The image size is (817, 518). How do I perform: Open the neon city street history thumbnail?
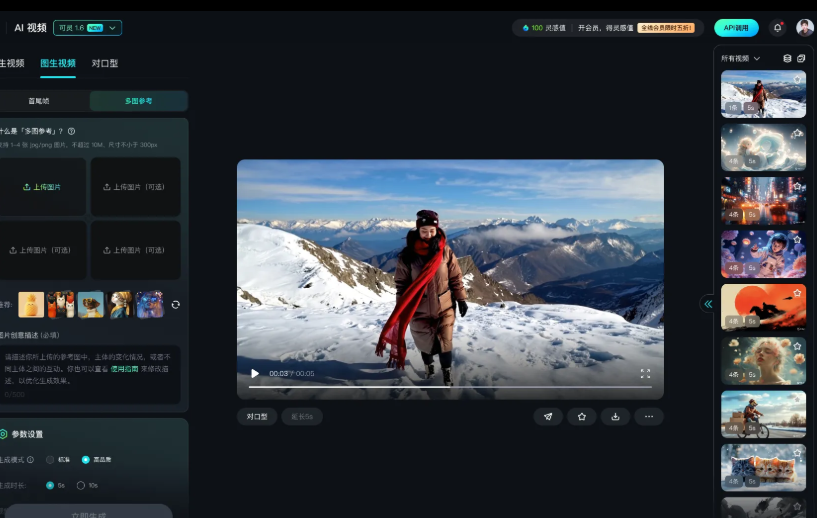763,201
